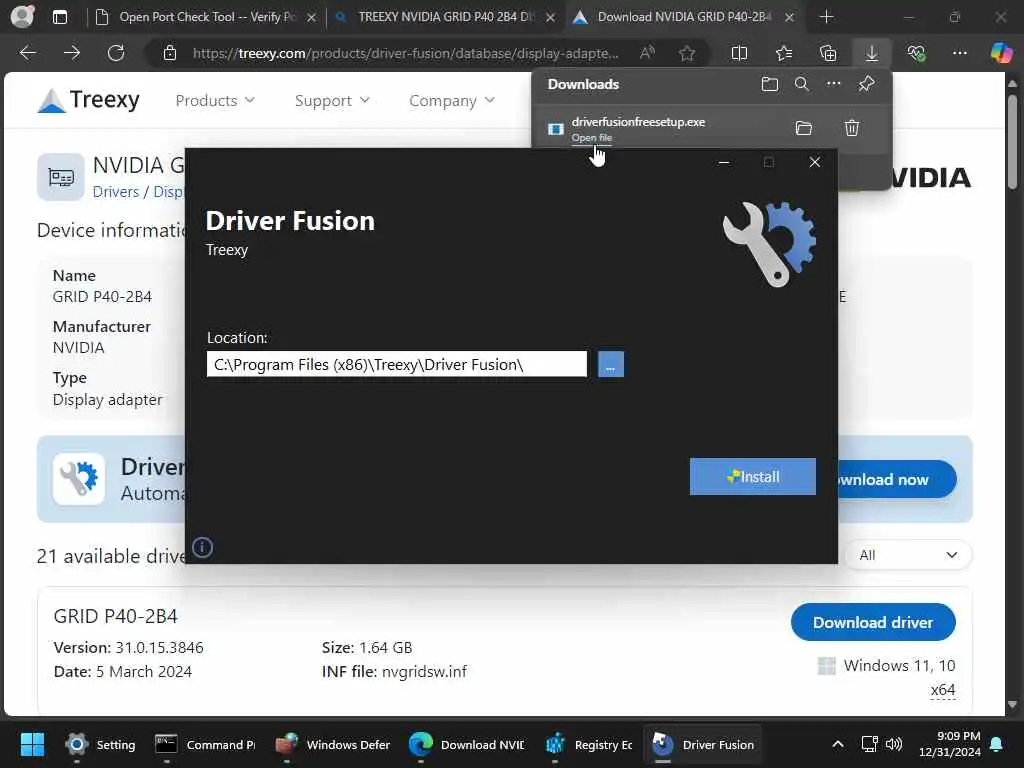This screenshot has width=1024, height=768.
Task: Add this page to favorites
Action: pyautogui.click(x=687, y=53)
